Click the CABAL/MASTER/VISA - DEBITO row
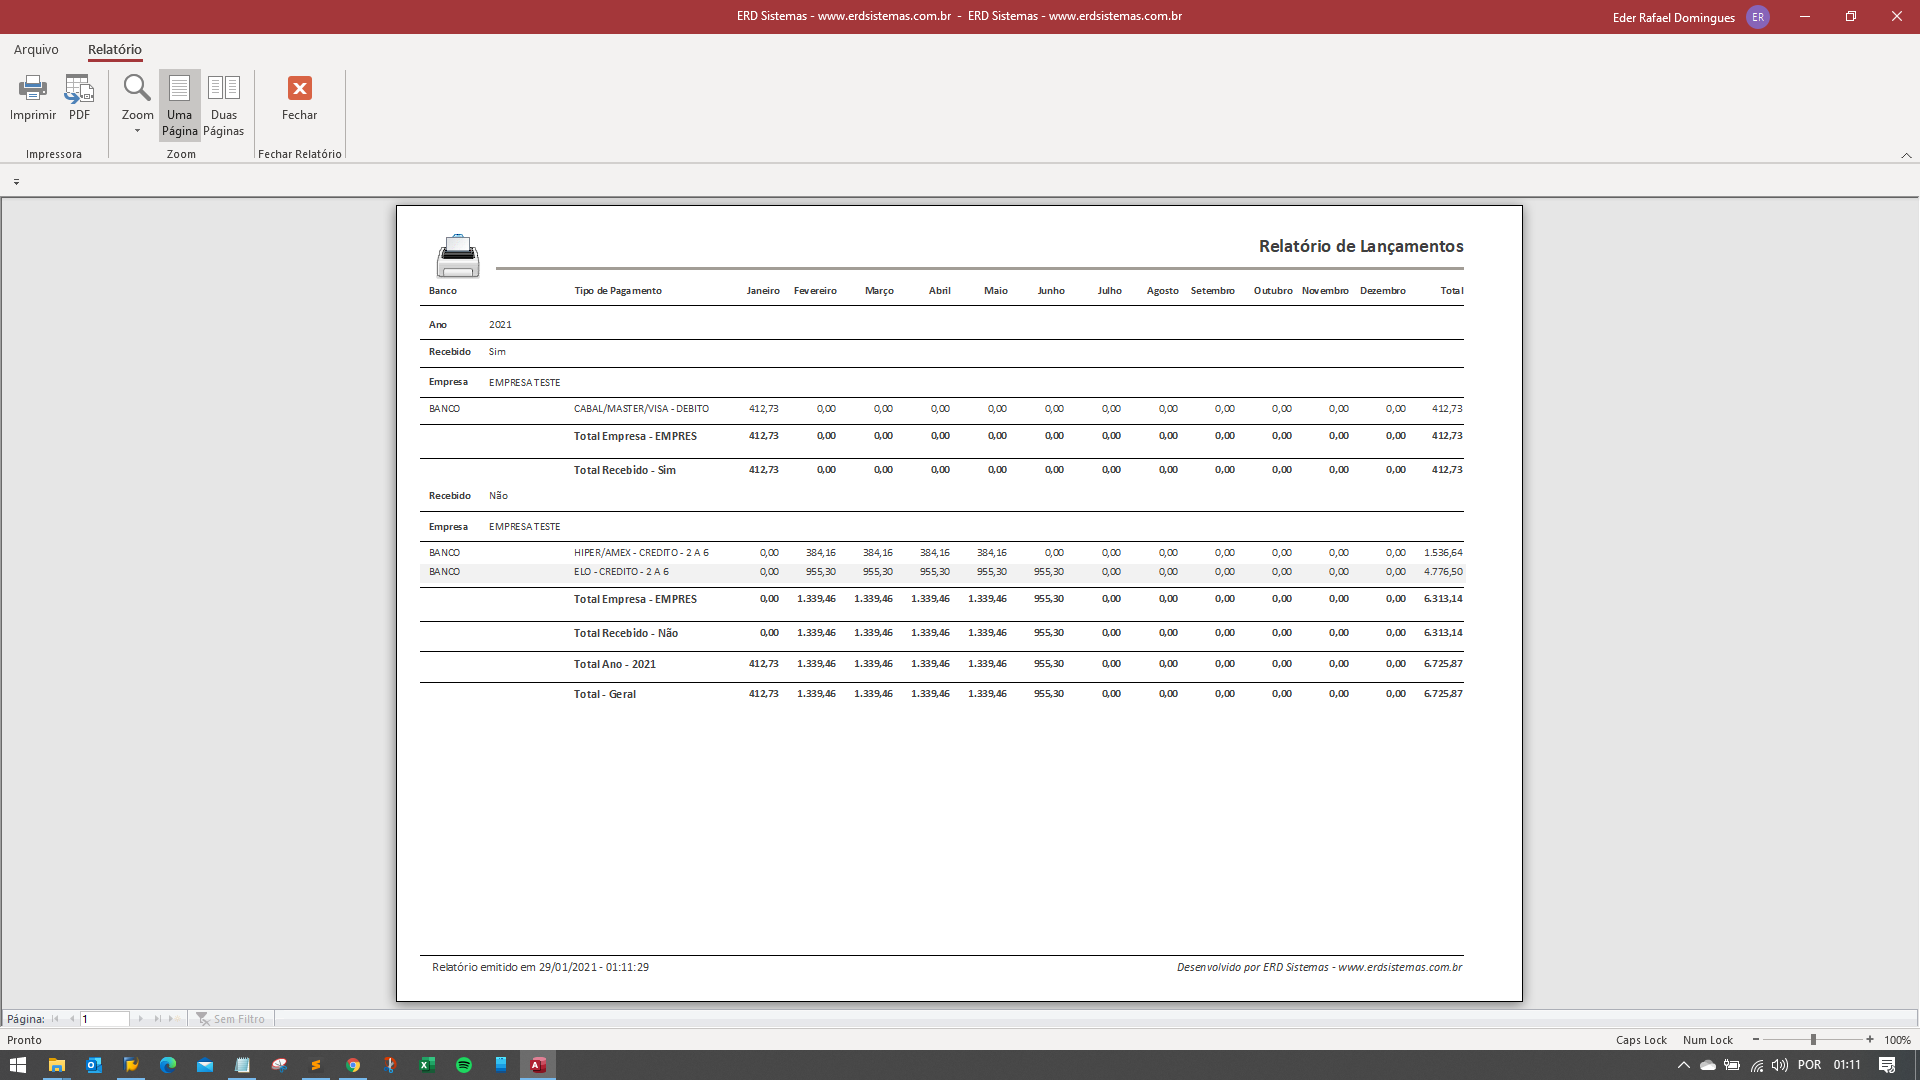Viewport: 1920px width, 1080px height. pyautogui.click(x=942, y=409)
